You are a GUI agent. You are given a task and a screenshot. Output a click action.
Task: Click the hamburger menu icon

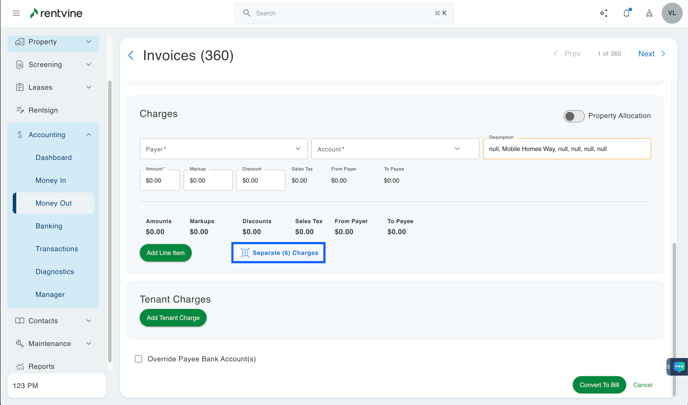[16, 13]
